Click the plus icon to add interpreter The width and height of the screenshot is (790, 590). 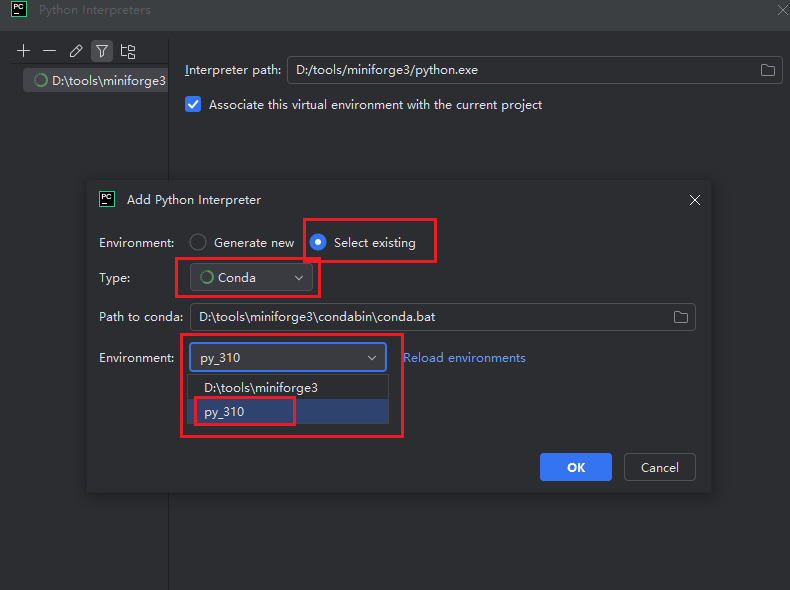coord(24,51)
